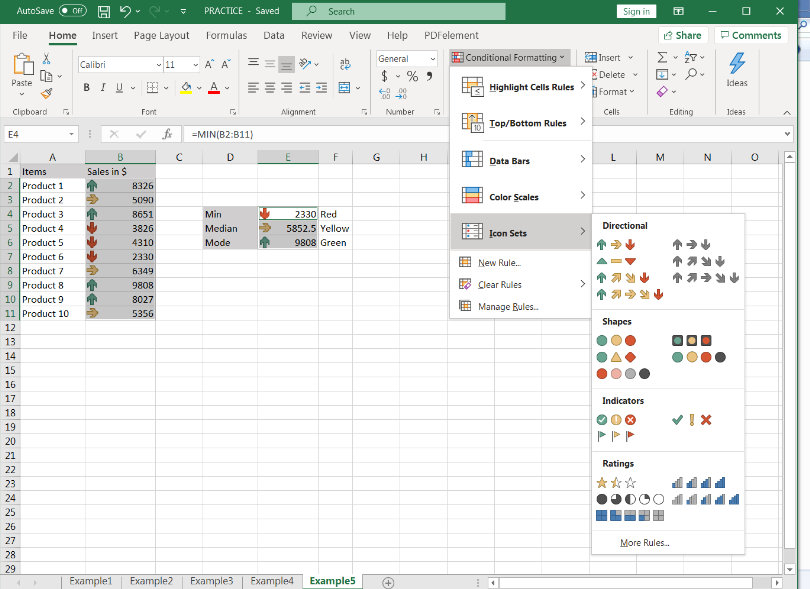Screen dimensions: 810x589
Task: Select 5 Arrows Gray icon set
Action: [706, 278]
